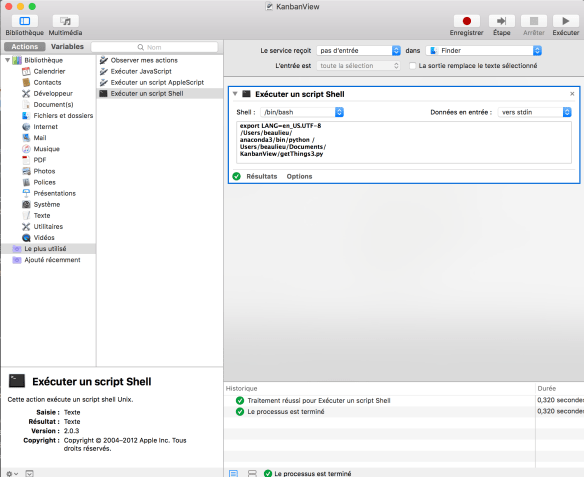Click the Étape step button

pos(502,21)
